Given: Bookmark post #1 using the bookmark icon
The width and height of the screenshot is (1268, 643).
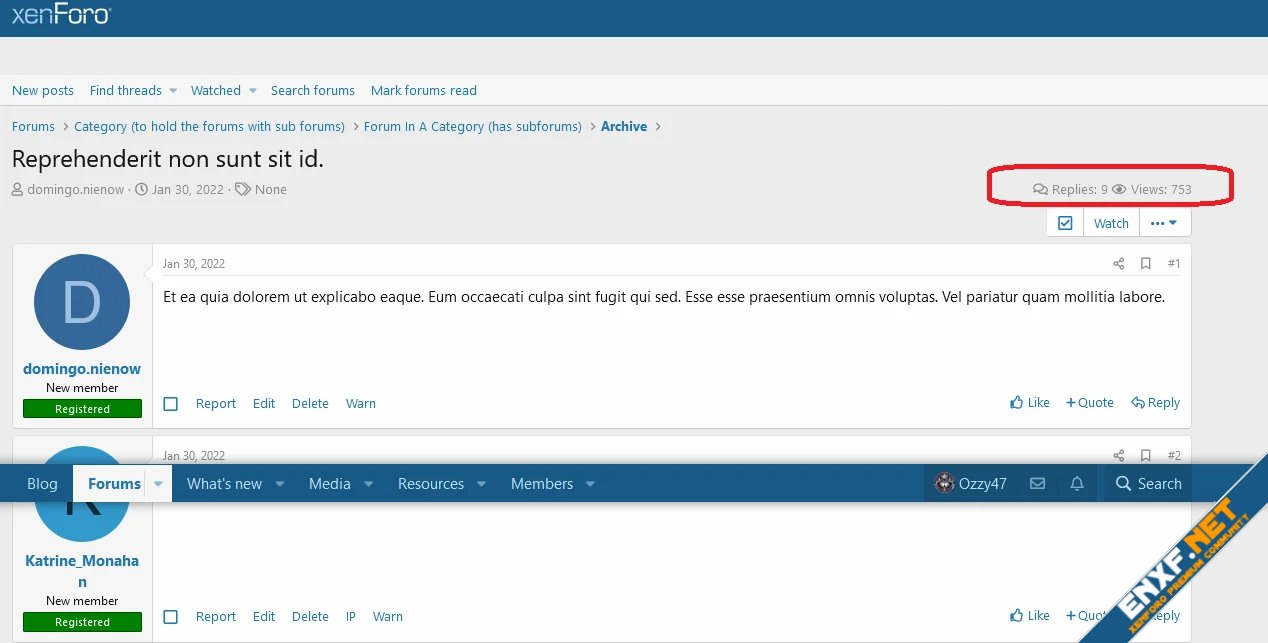Looking at the screenshot, I should pos(1146,264).
